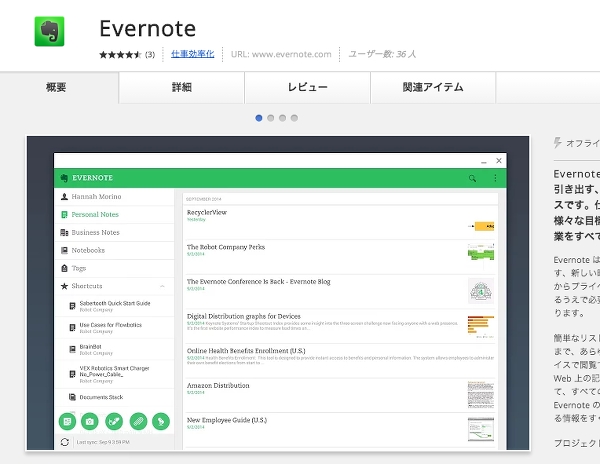
Task: Open the VEX Robotics Smart Charger shortcut
Action: coord(115,374)
